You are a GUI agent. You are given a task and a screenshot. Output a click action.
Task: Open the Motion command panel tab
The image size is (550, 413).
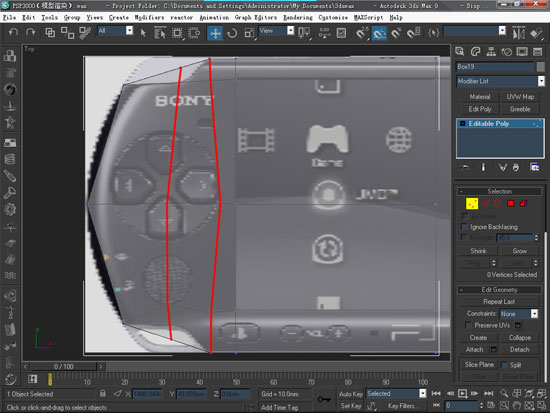(x=507, y=52)
